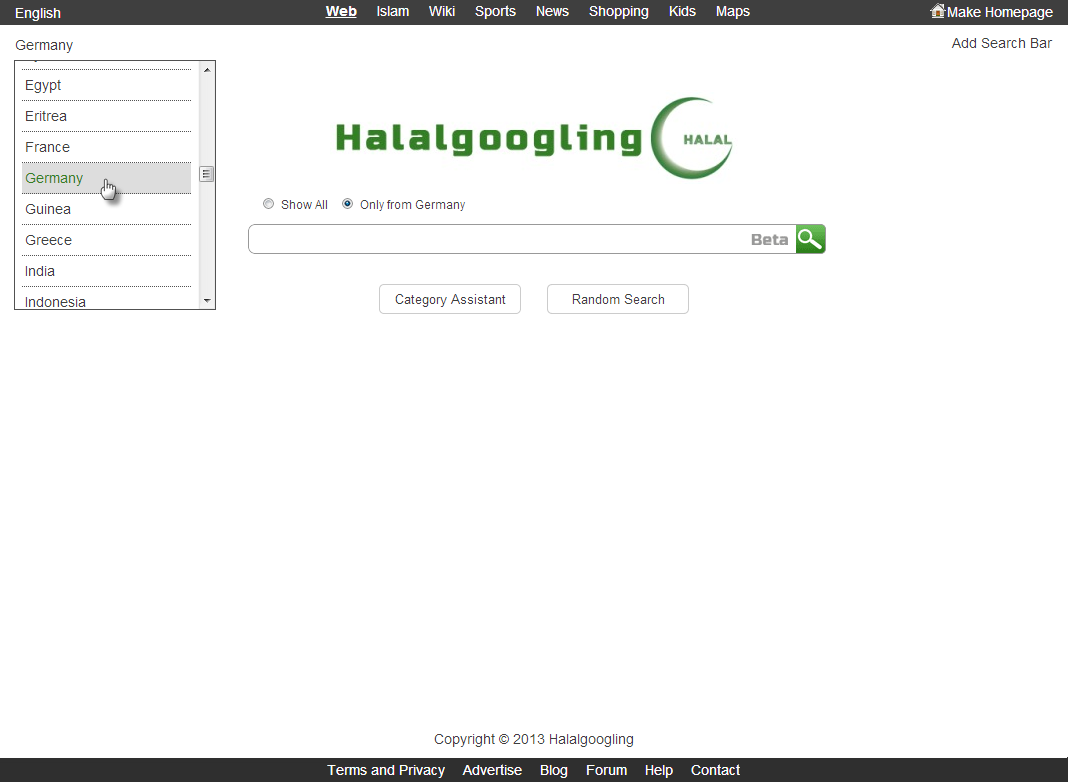Choose Eritrea in the country list
The image size is (1068, 782).
pos(106,116)
